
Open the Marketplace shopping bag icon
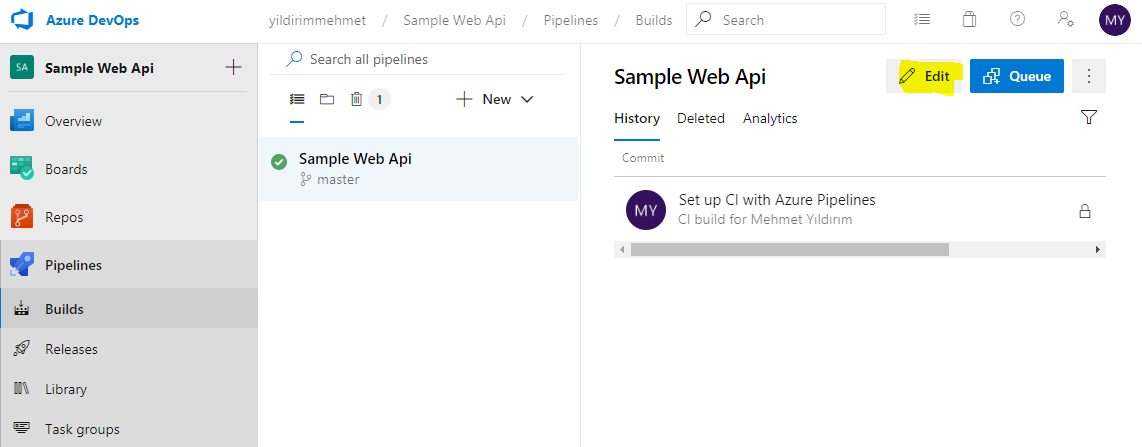click(969, 19)
